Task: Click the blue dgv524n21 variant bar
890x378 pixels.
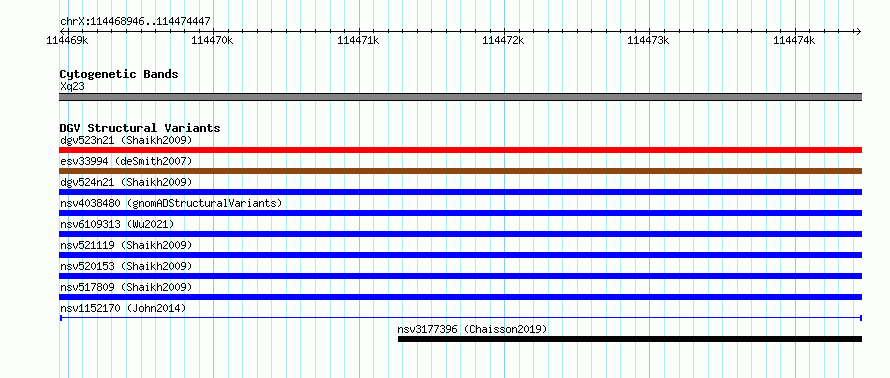Action: pos(460,192)
